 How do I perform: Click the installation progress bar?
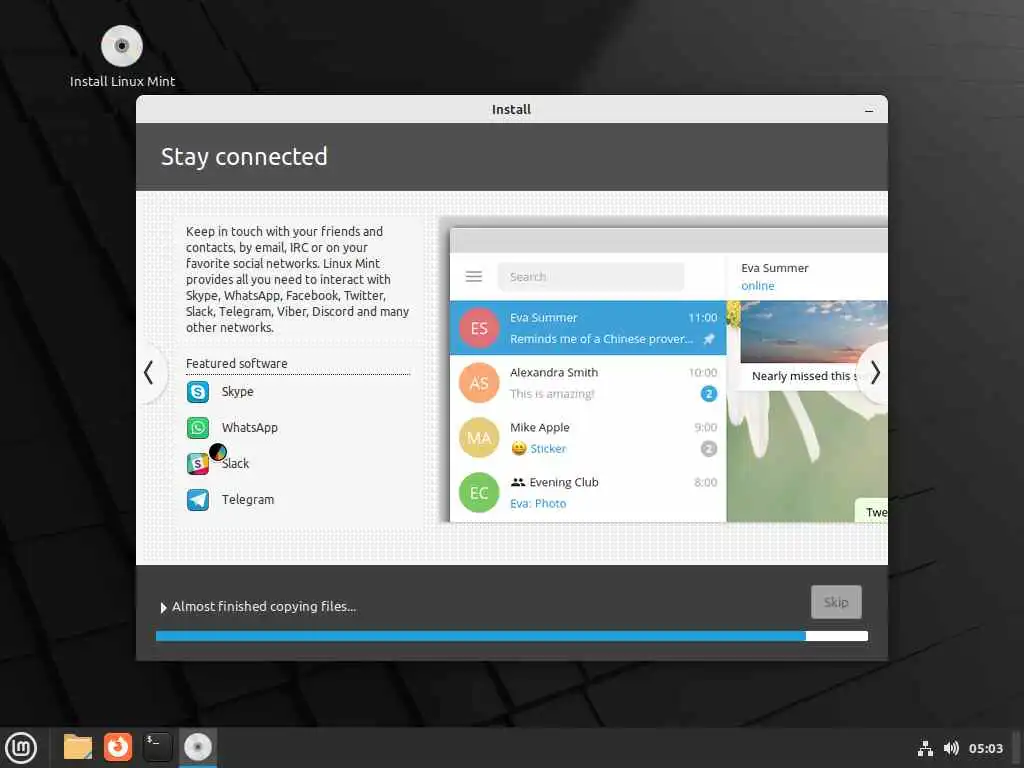pyautogui.click(x=512, y=636)
